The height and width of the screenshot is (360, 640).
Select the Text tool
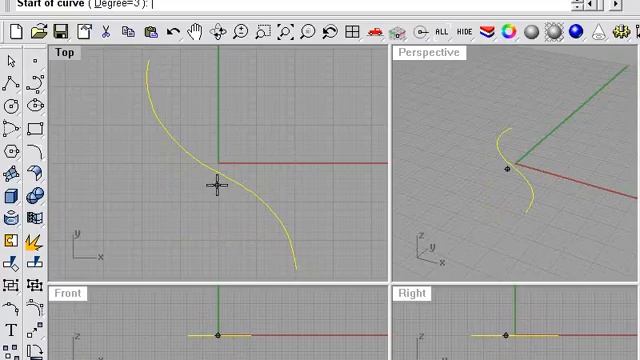point(11,330)
